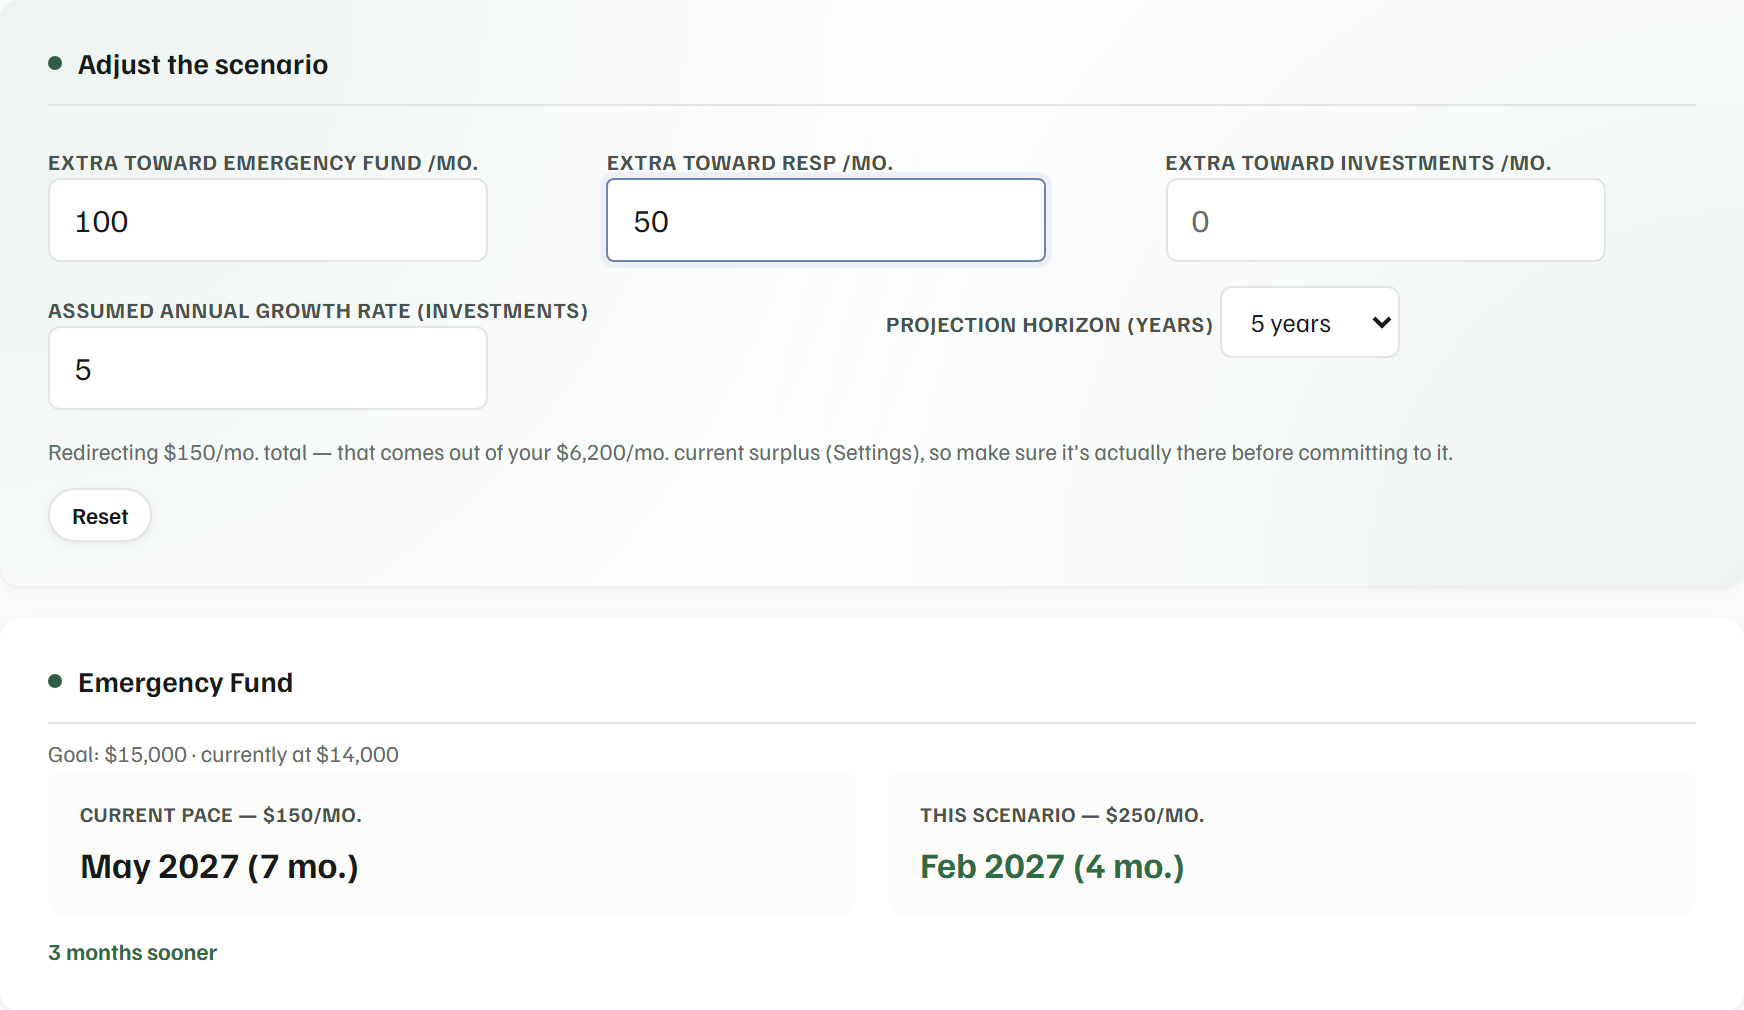Select the 'Adjust the scenario' heading
1744x1010 pixels.
tap(203, 65)
